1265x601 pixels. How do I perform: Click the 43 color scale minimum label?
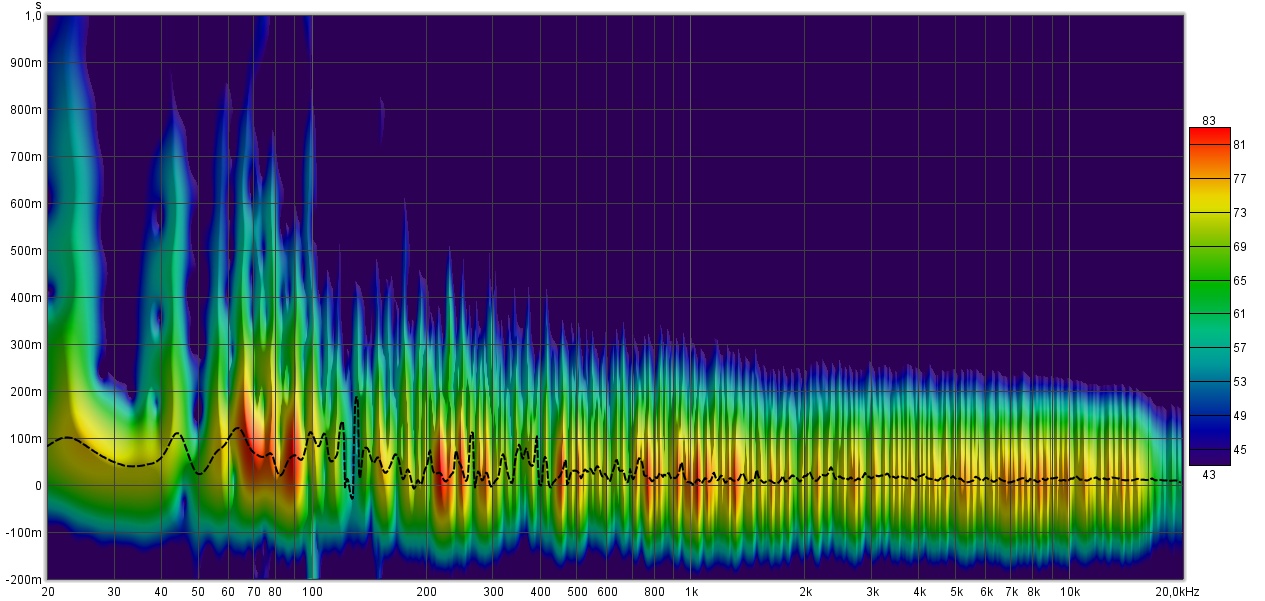(1209, 475)
